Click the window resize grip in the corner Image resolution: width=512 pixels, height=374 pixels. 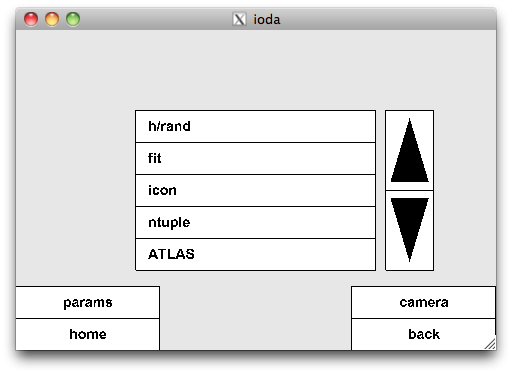490,344
